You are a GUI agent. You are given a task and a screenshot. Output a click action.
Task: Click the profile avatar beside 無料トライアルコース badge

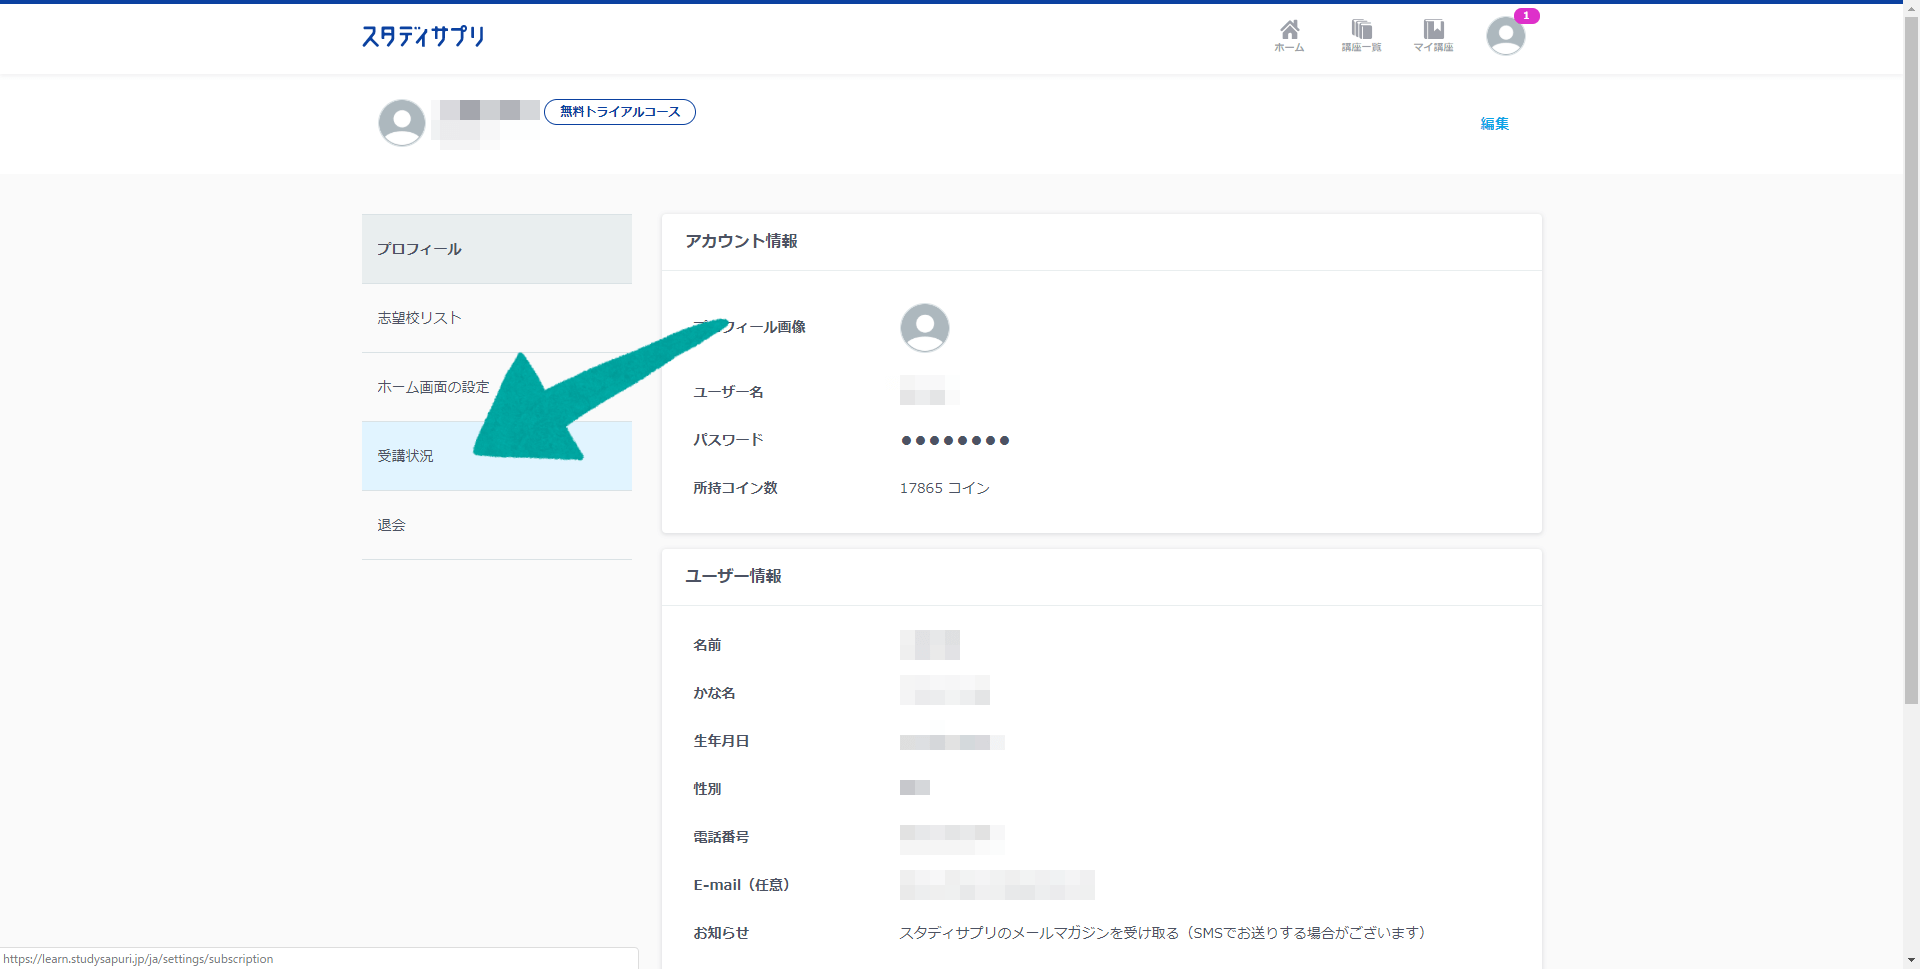coord(402,123)
